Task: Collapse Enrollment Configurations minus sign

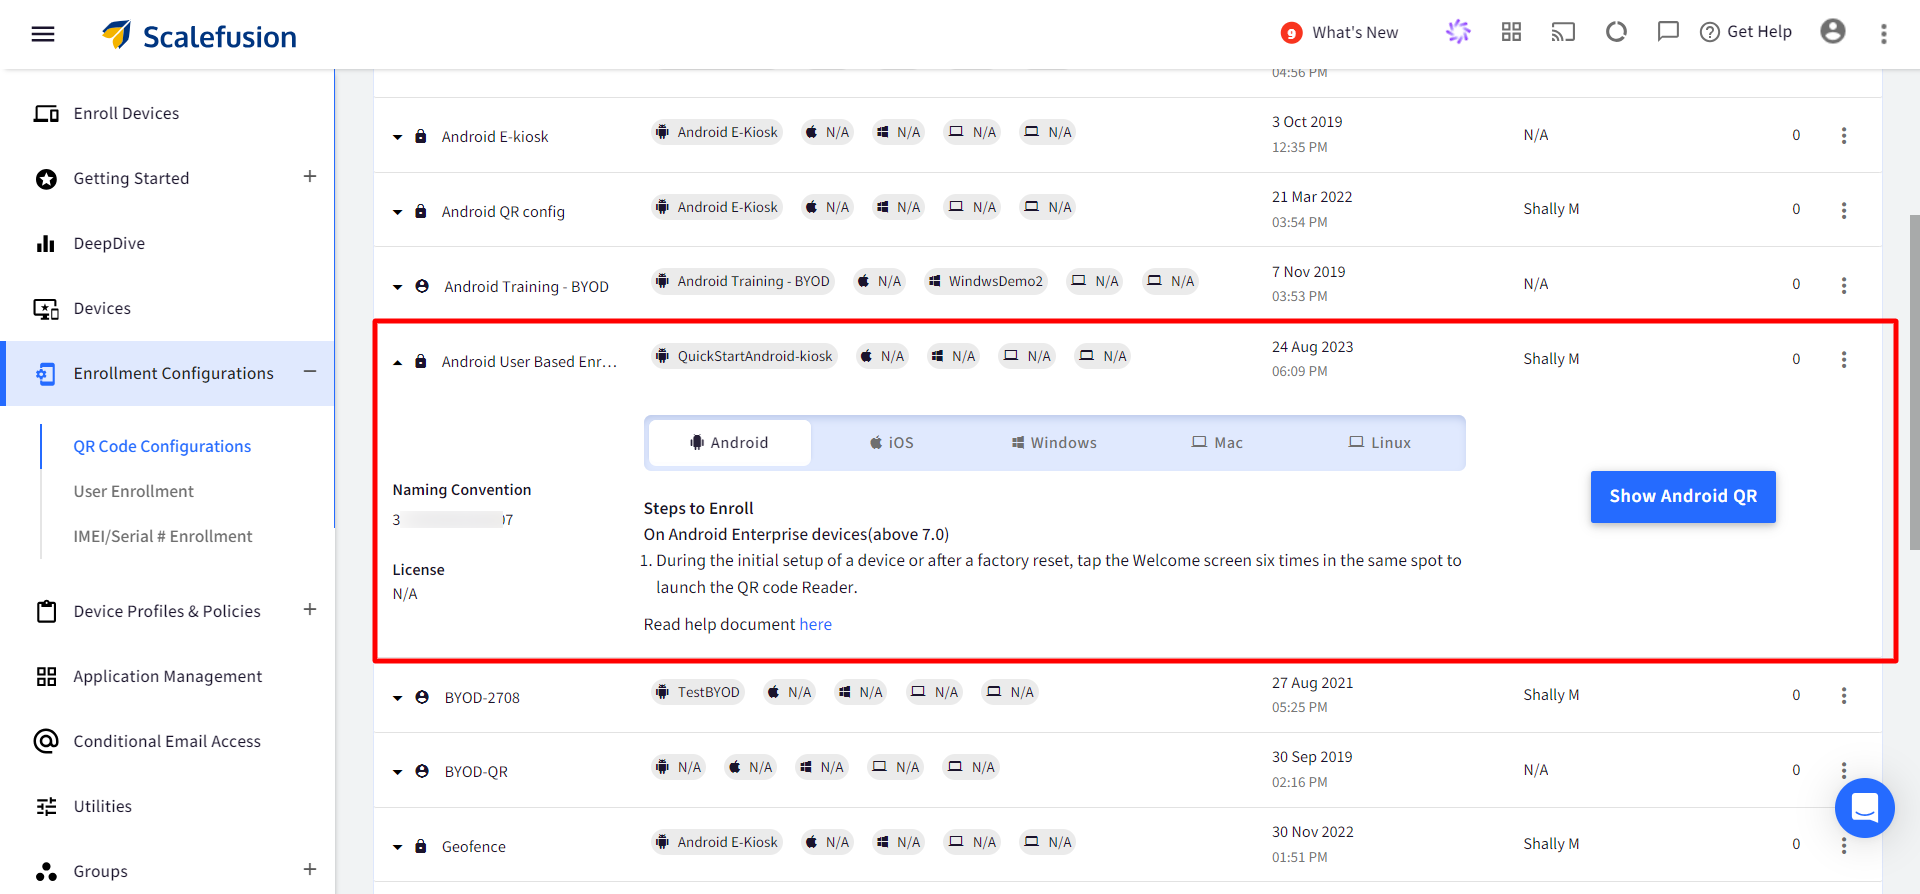Action: coord(310,372)
